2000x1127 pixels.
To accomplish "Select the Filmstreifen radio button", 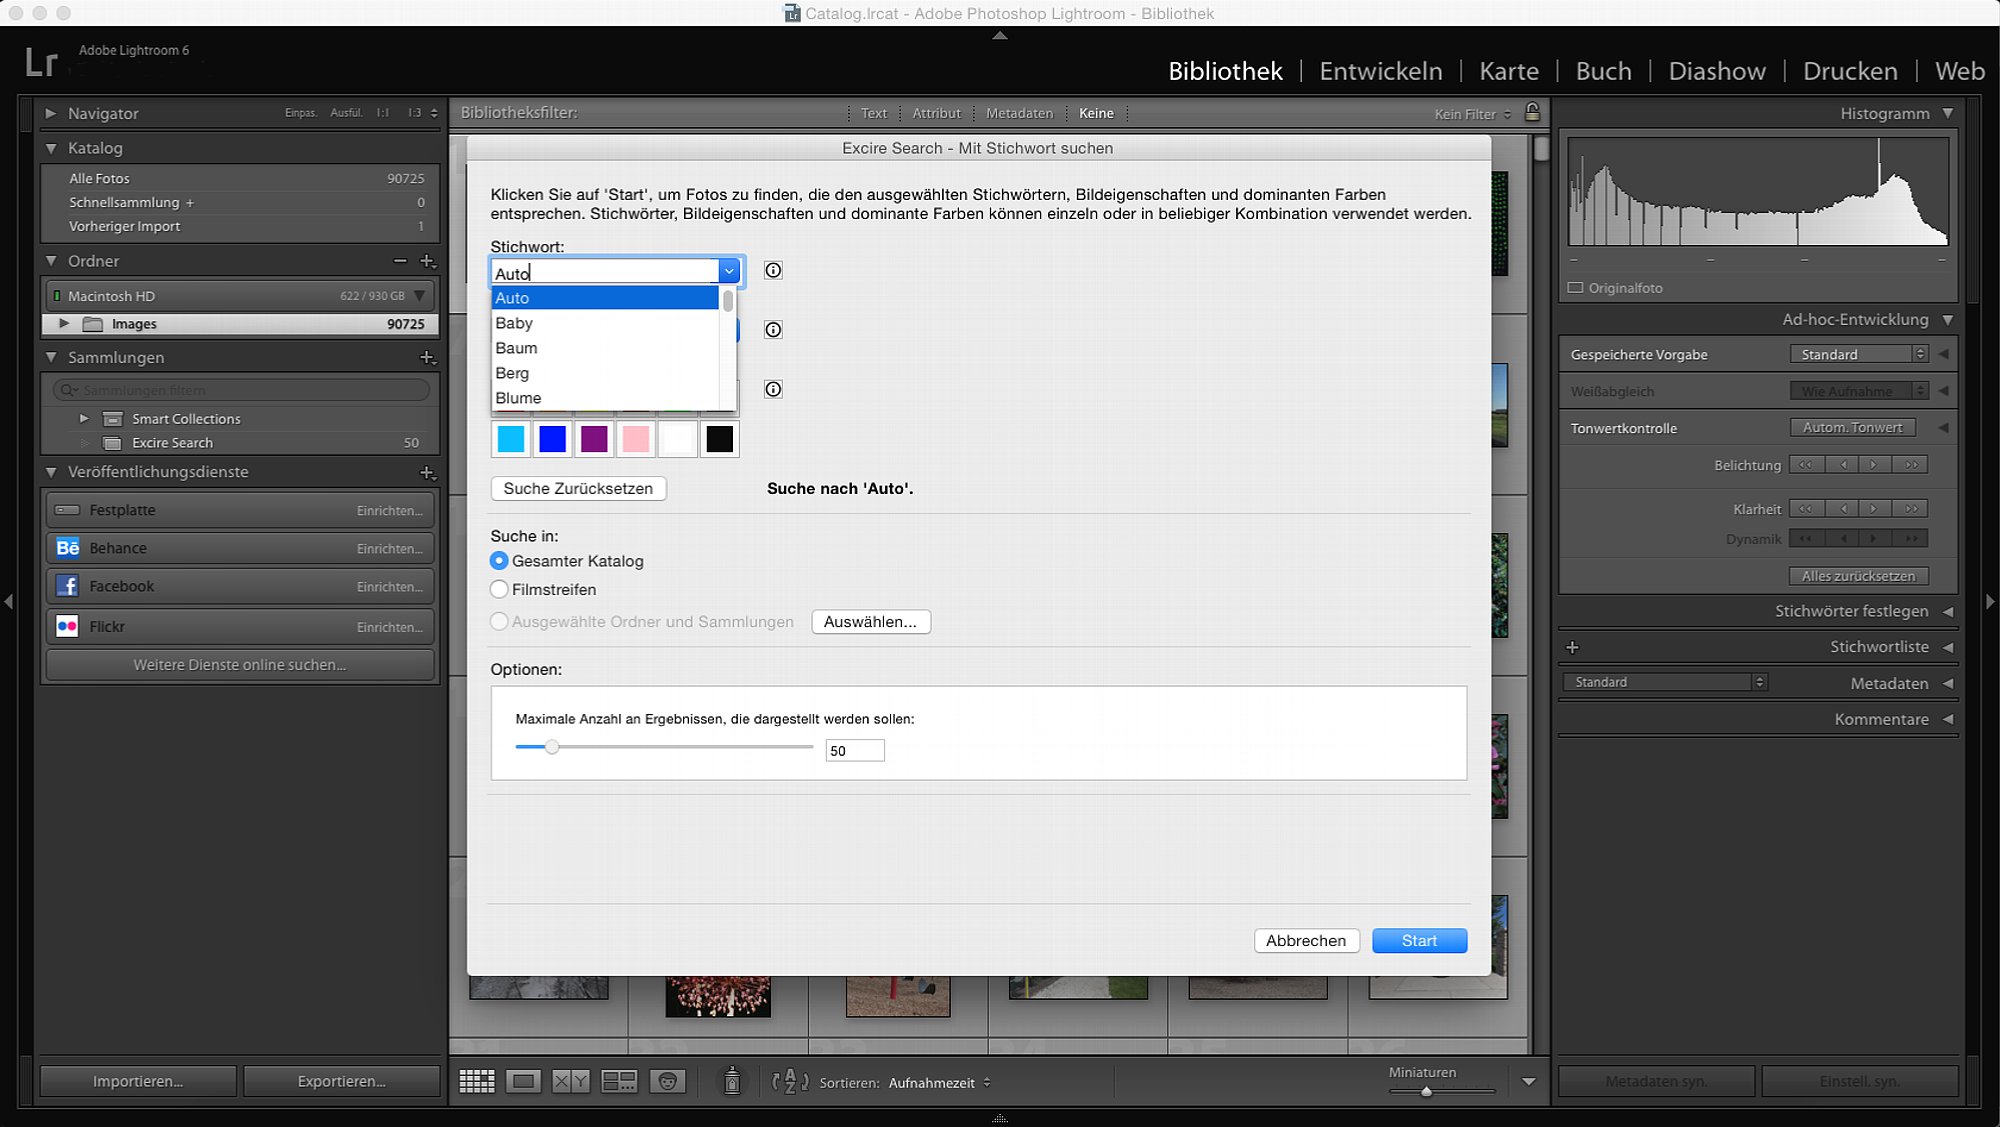I will 499,589.
